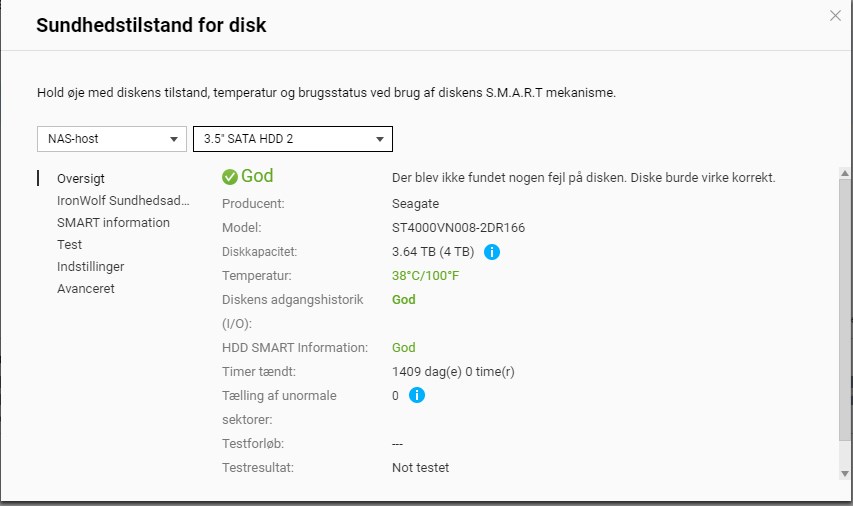Close the disk health dialog

(x=835, y=16)
